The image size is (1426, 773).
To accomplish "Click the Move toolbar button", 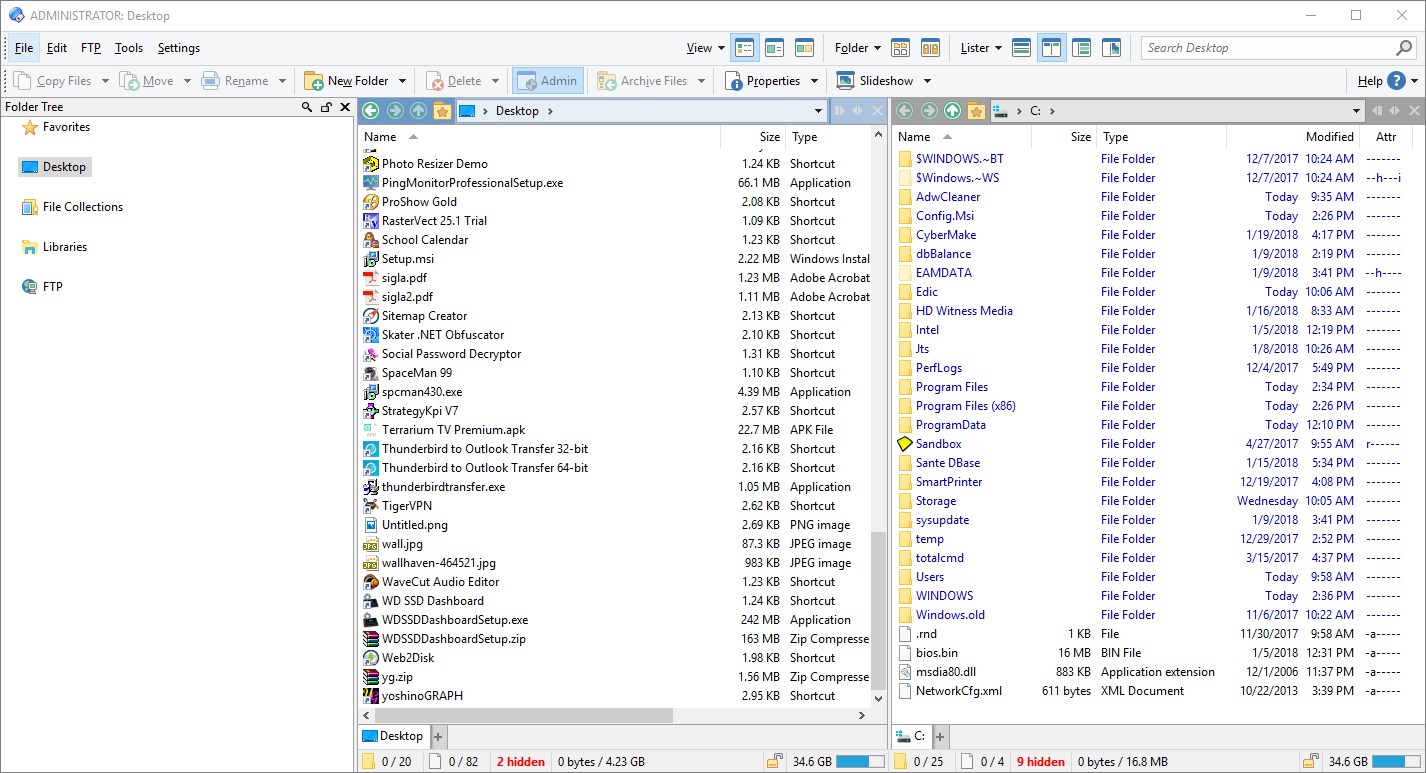I will (x=146, y=81).
